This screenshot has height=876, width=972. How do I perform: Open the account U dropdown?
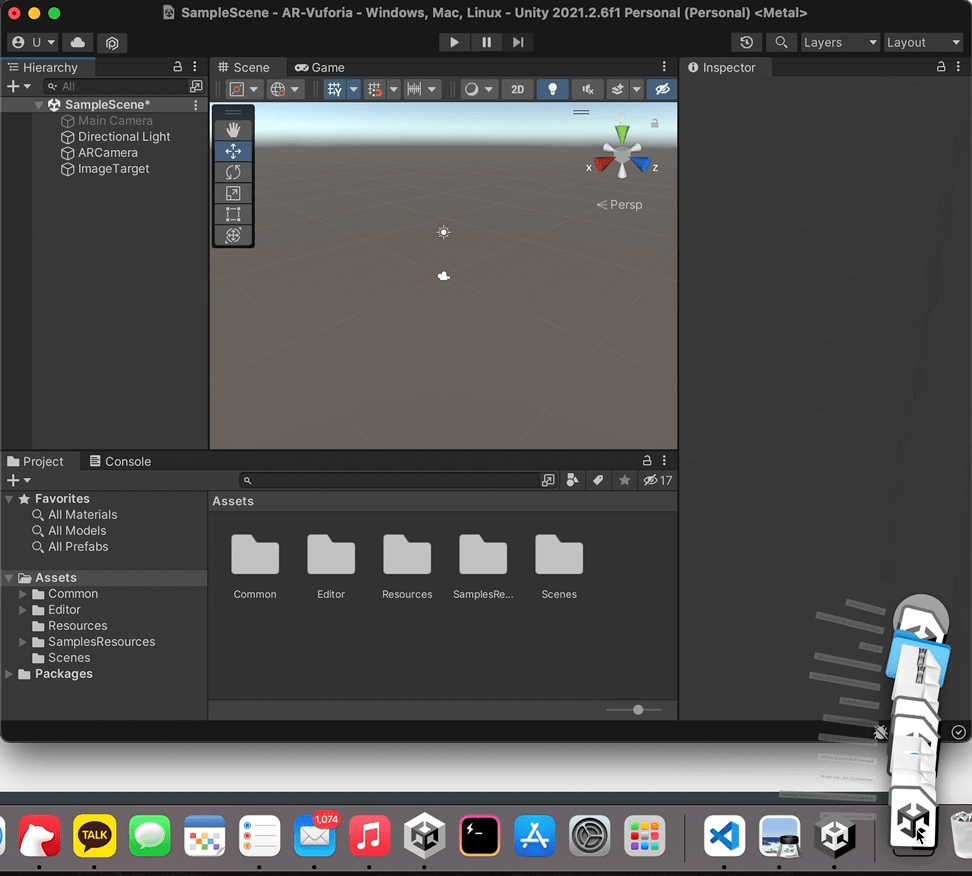pos(33,42)
